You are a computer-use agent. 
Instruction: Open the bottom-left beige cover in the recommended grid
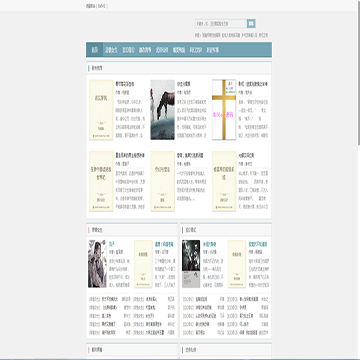(101, 181)
